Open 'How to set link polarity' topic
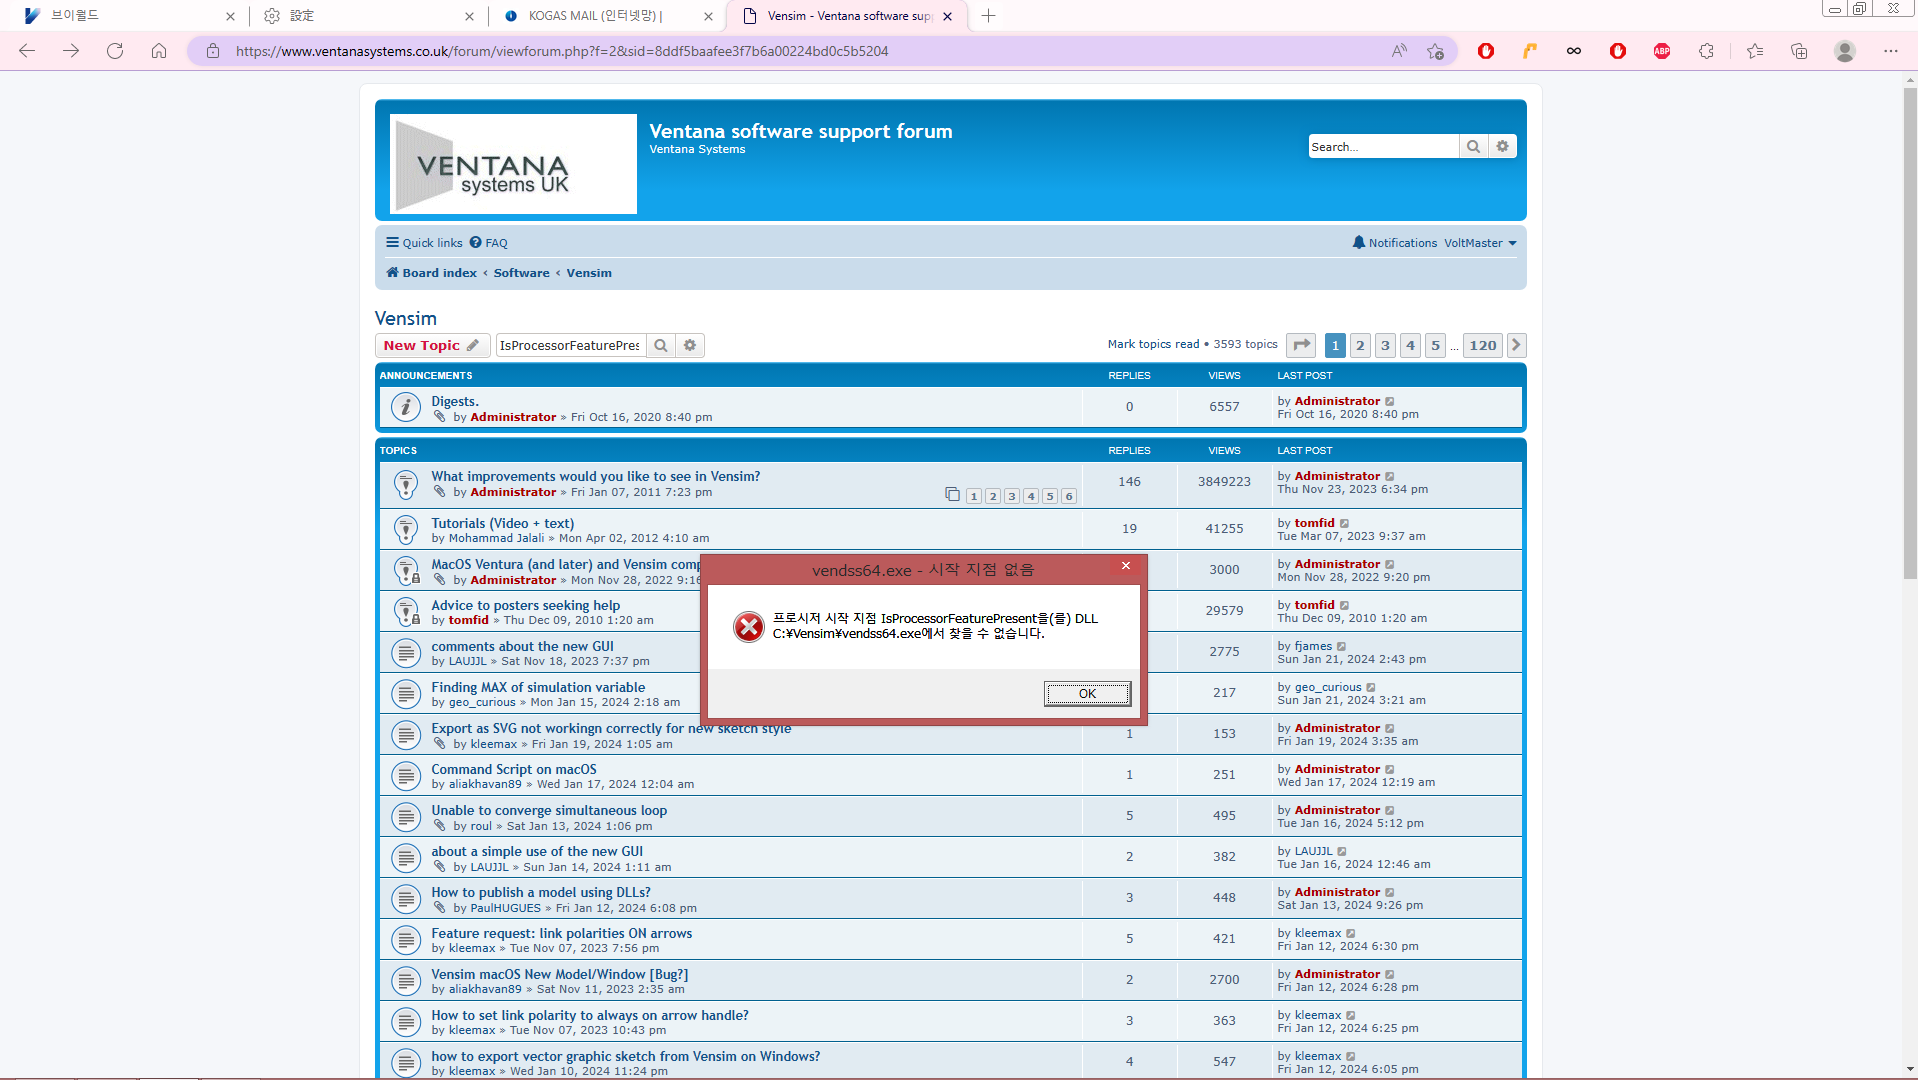Viewport: 1918px width, 1080px height. (x=589, y=1015)
